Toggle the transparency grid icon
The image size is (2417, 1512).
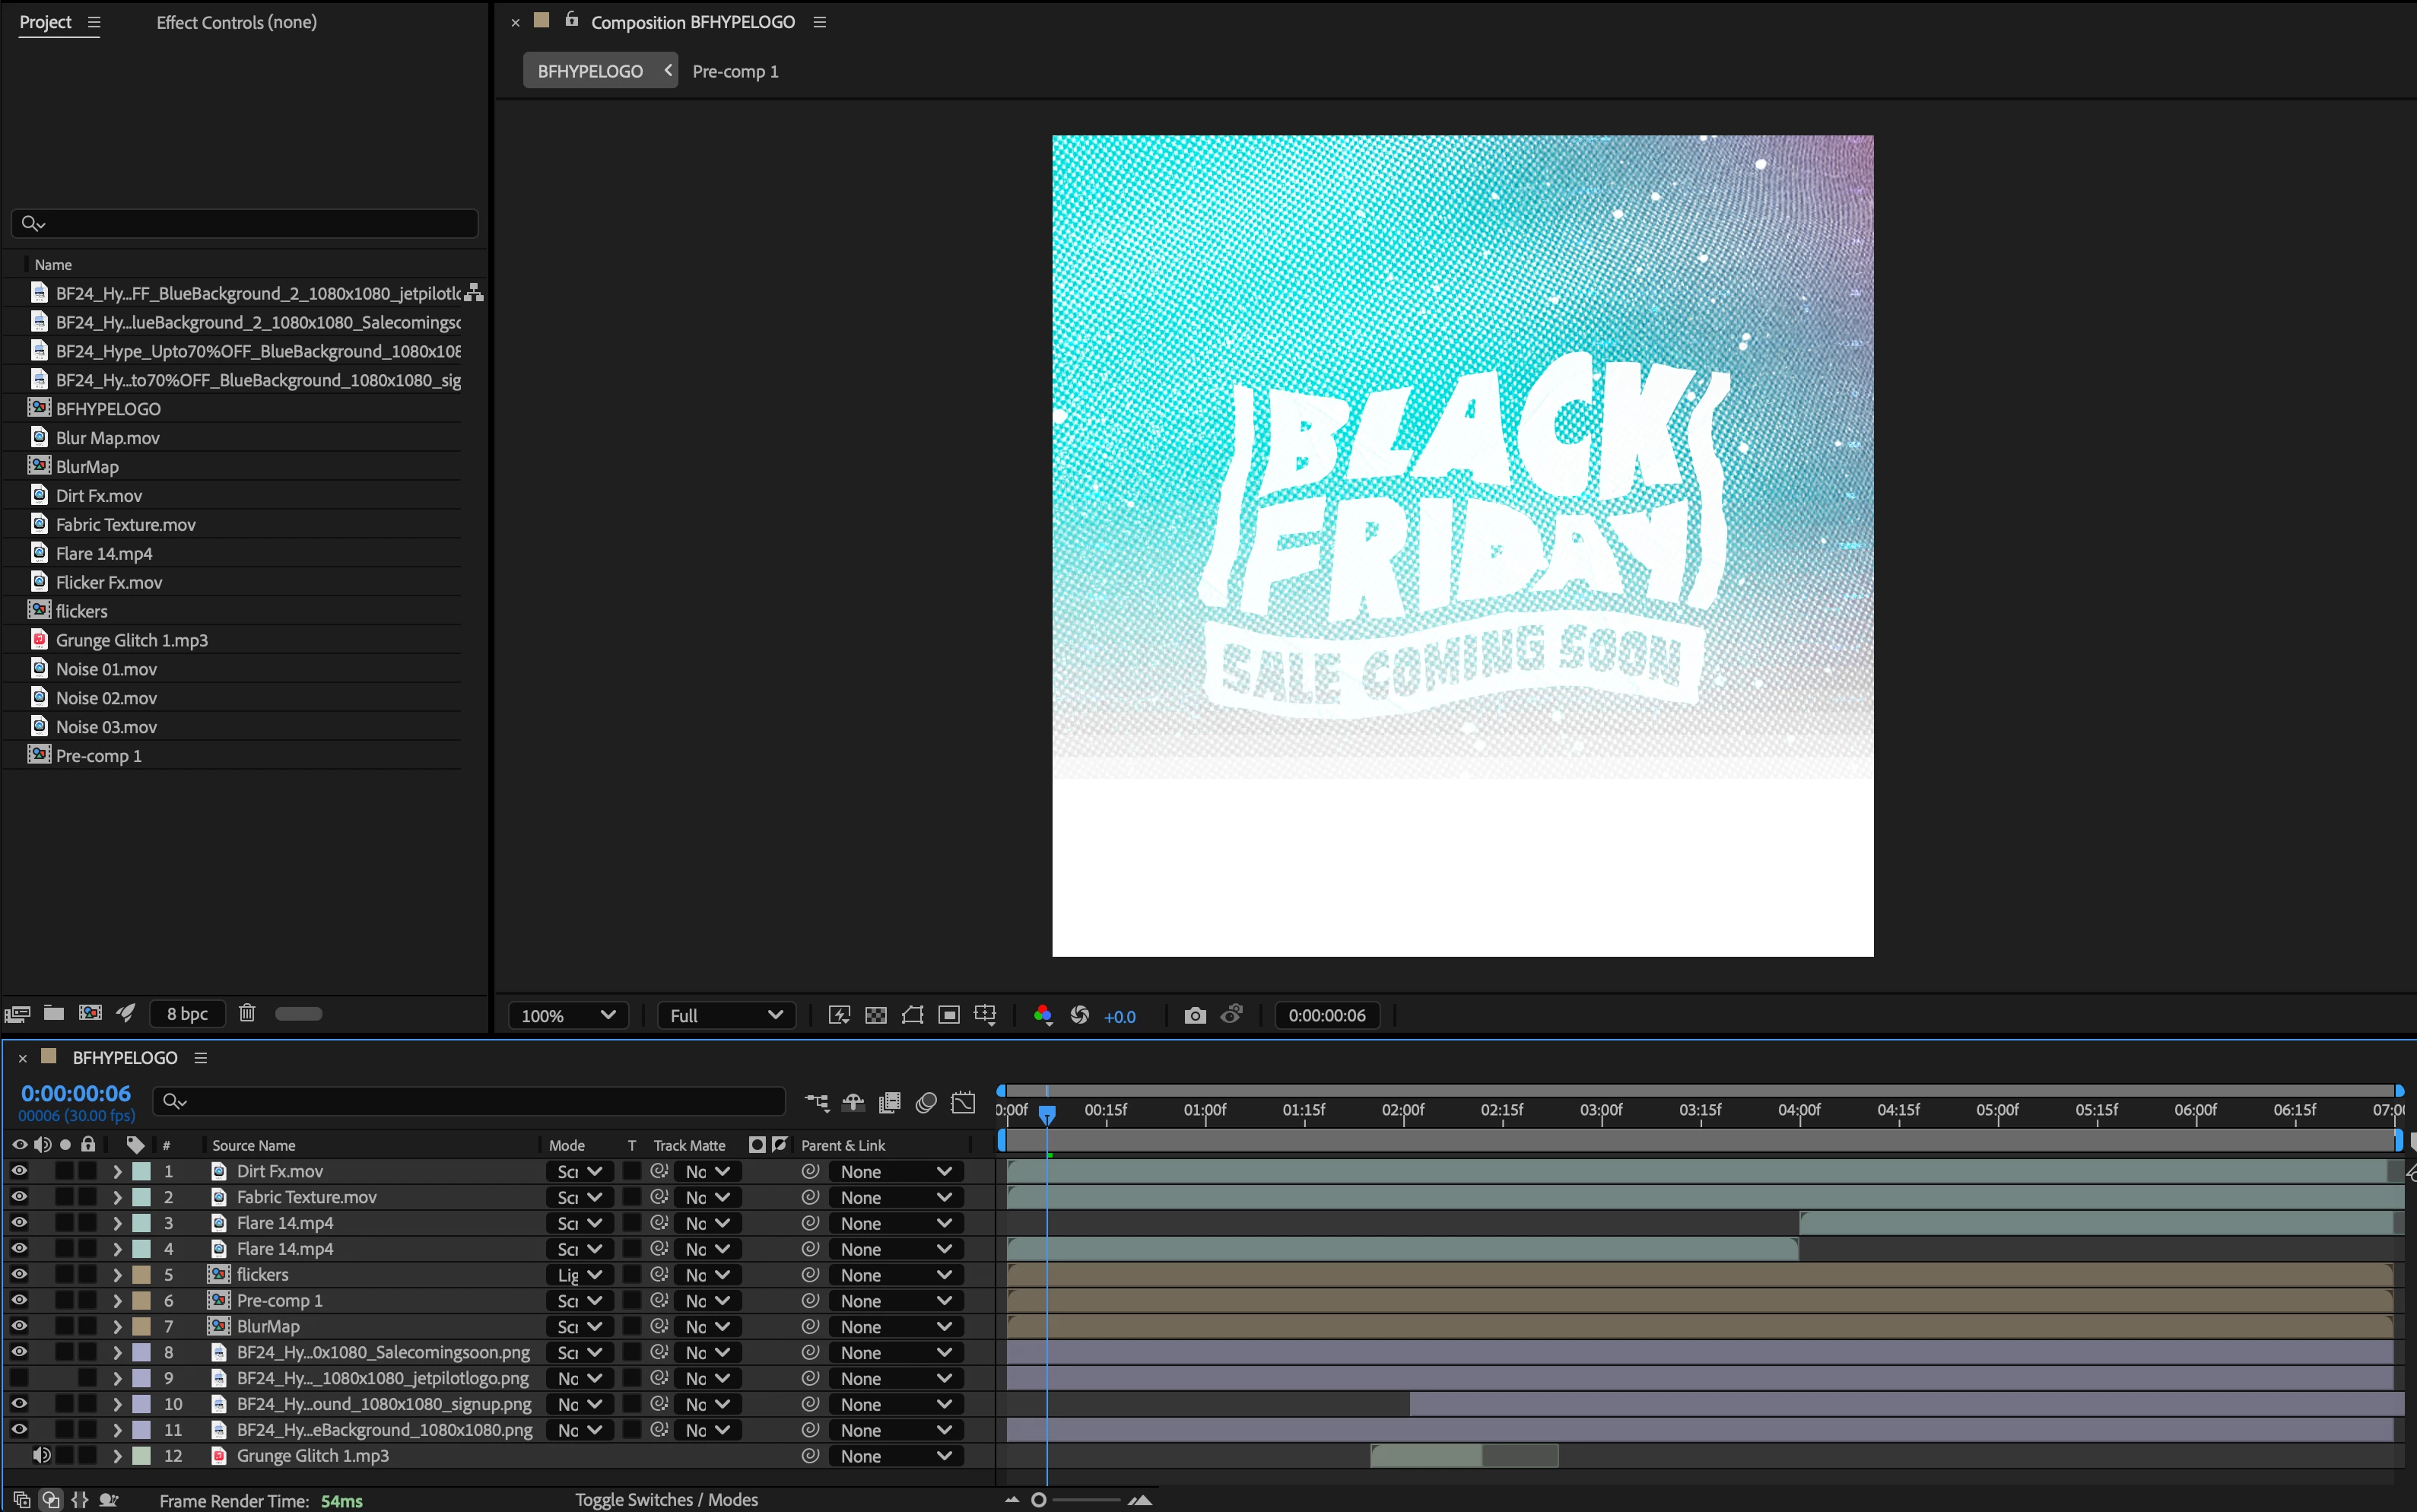(875, 1015)
